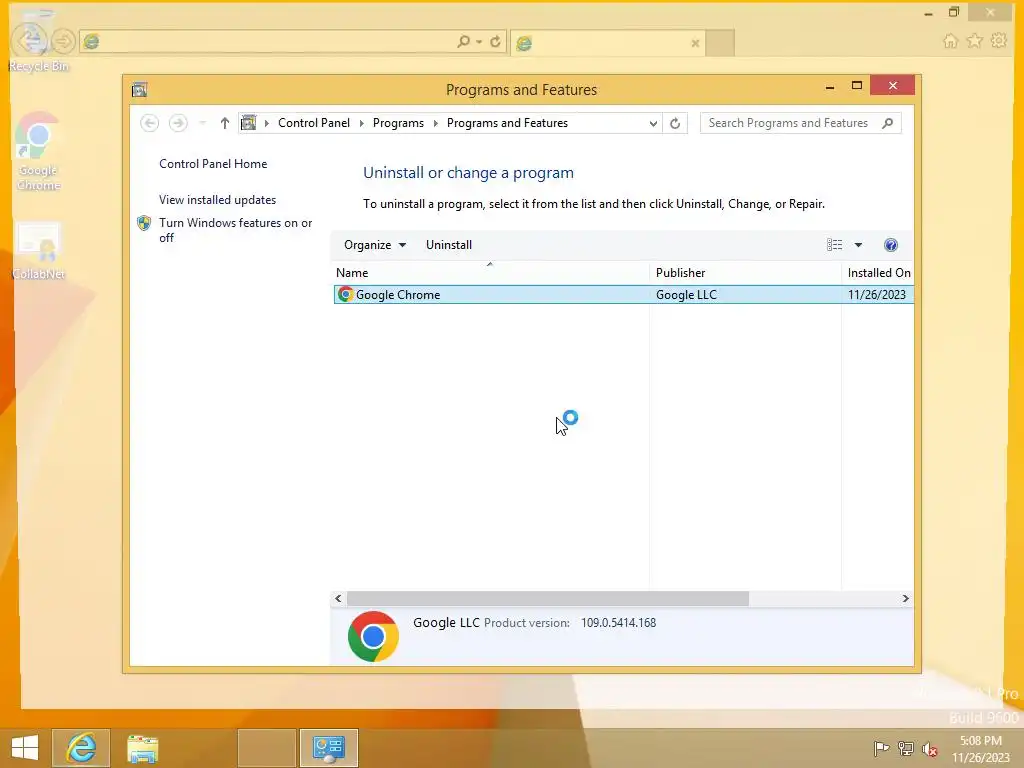Click Google Chrome desktop shortcut

38,152
